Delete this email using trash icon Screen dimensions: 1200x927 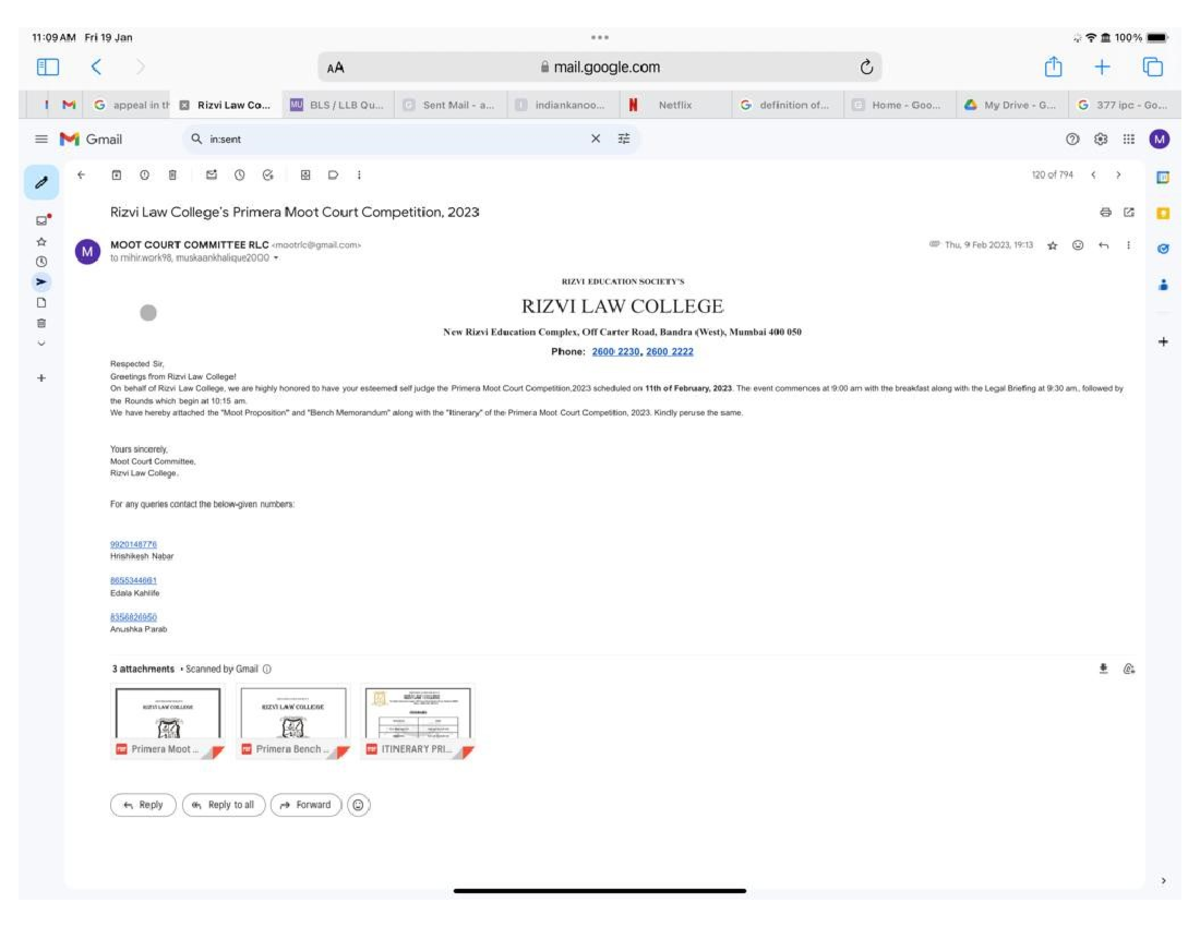tap(173, 175)
